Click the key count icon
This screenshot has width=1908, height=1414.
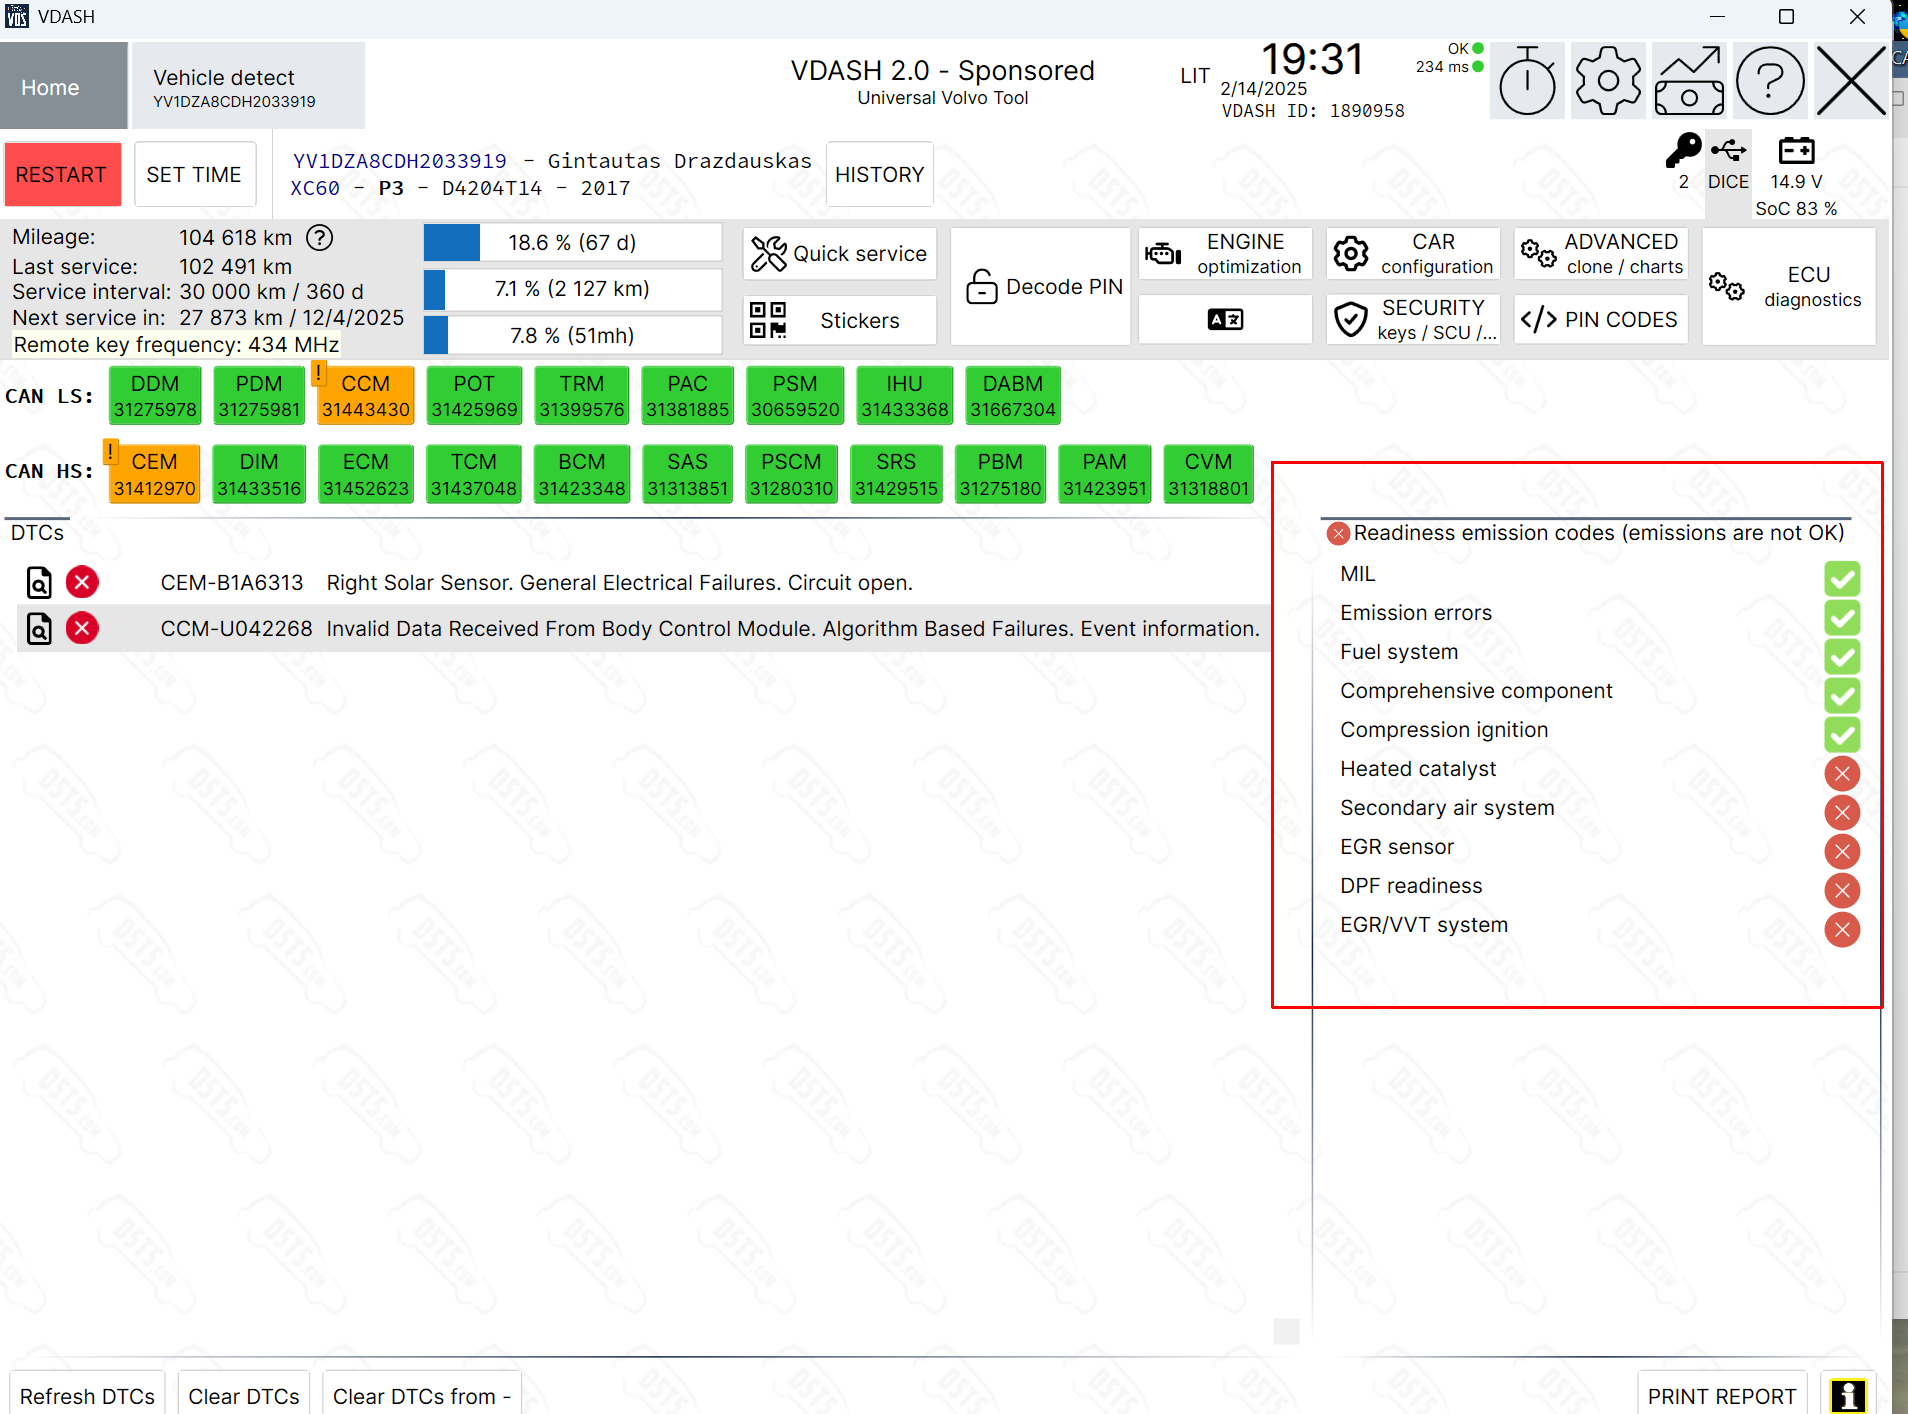[x=1683, y=151]
